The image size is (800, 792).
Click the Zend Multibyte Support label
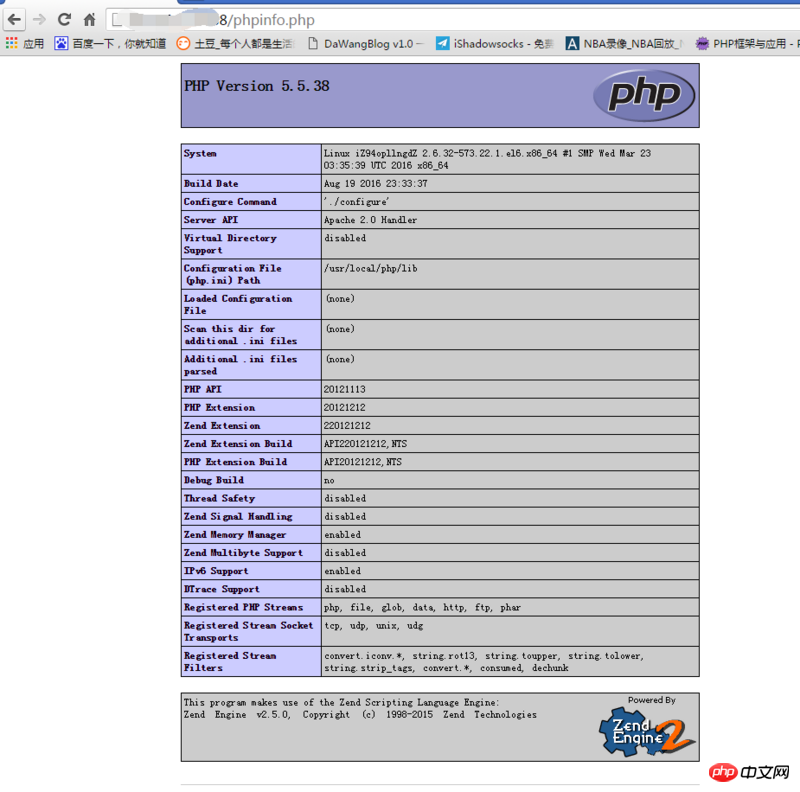tap(243, 553)
